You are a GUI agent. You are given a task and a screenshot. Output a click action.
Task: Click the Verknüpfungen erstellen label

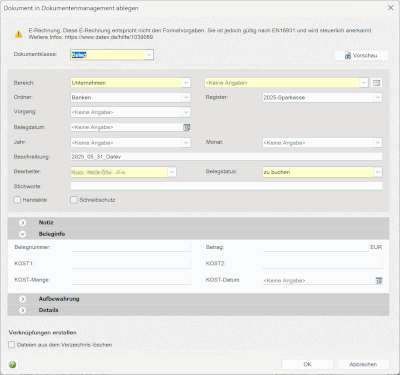42,333
